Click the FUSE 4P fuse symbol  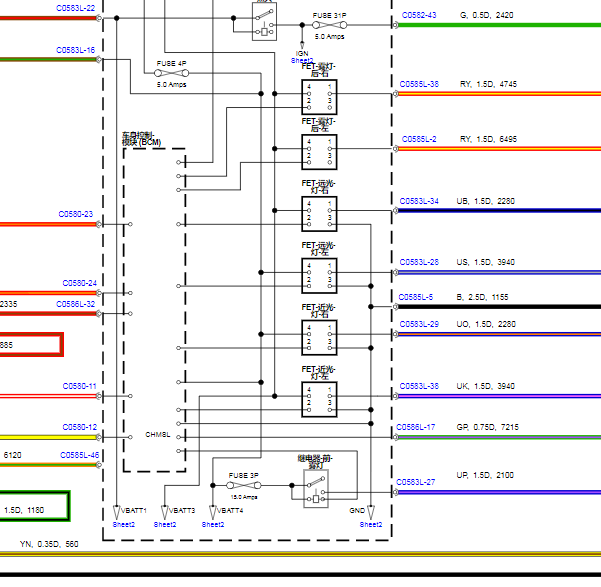tap(171, 73)
